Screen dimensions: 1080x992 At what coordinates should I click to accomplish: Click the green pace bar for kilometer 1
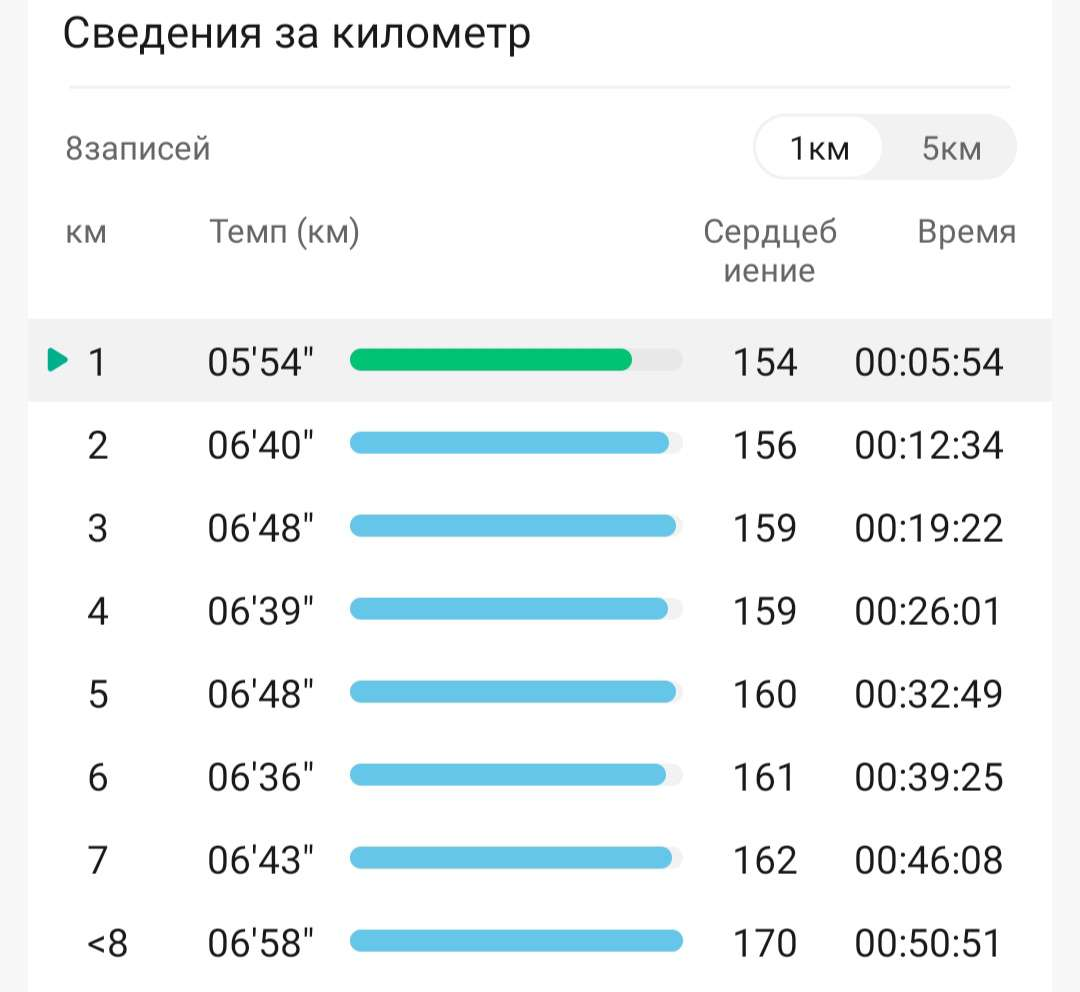tap(491, 360)
